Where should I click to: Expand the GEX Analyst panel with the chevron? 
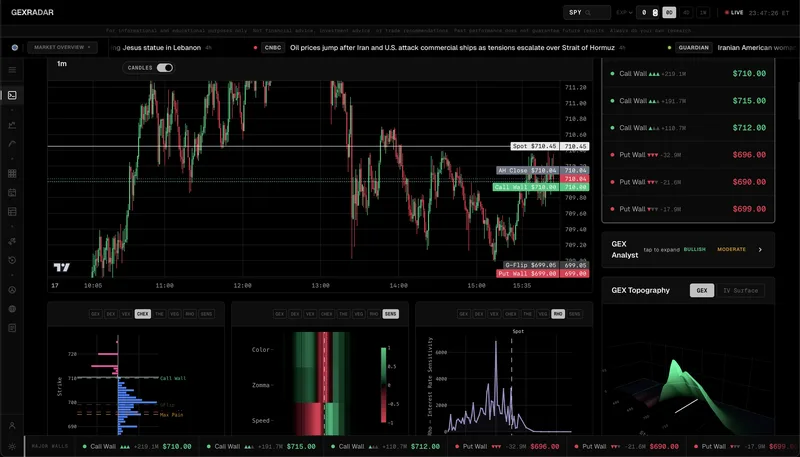coord(760,249)
